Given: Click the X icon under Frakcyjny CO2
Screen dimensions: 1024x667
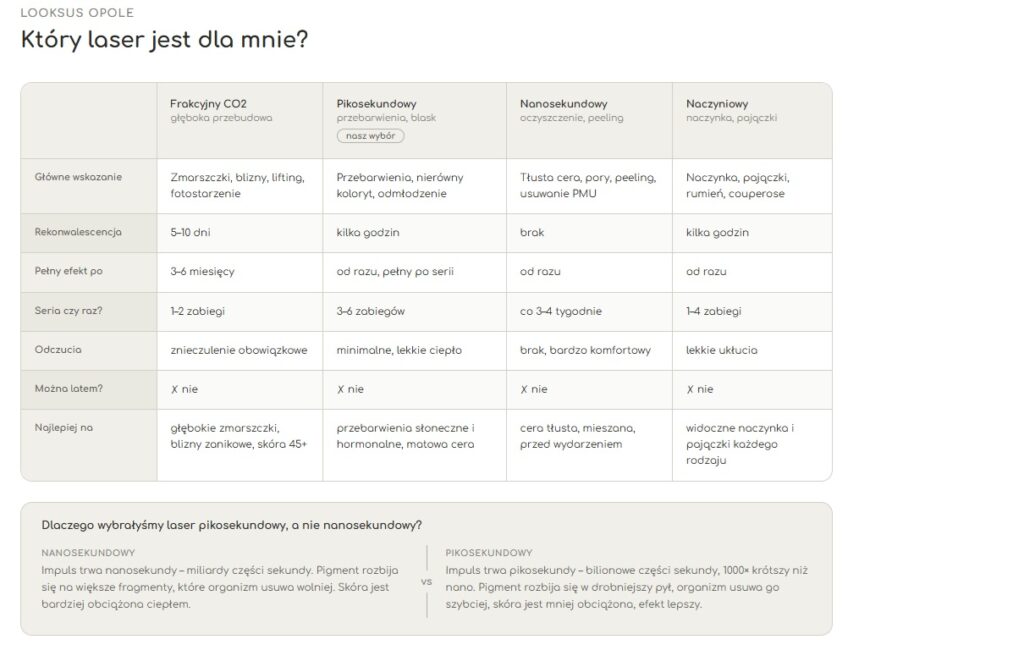Looking at the screenshot, I should pyautogui.click(x=175, y=389).
